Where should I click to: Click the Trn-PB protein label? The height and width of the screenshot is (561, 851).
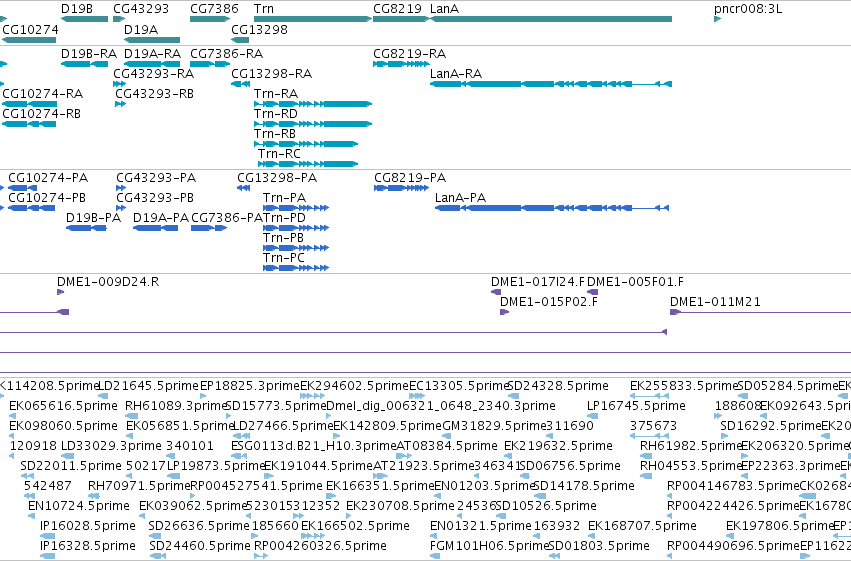283,238
